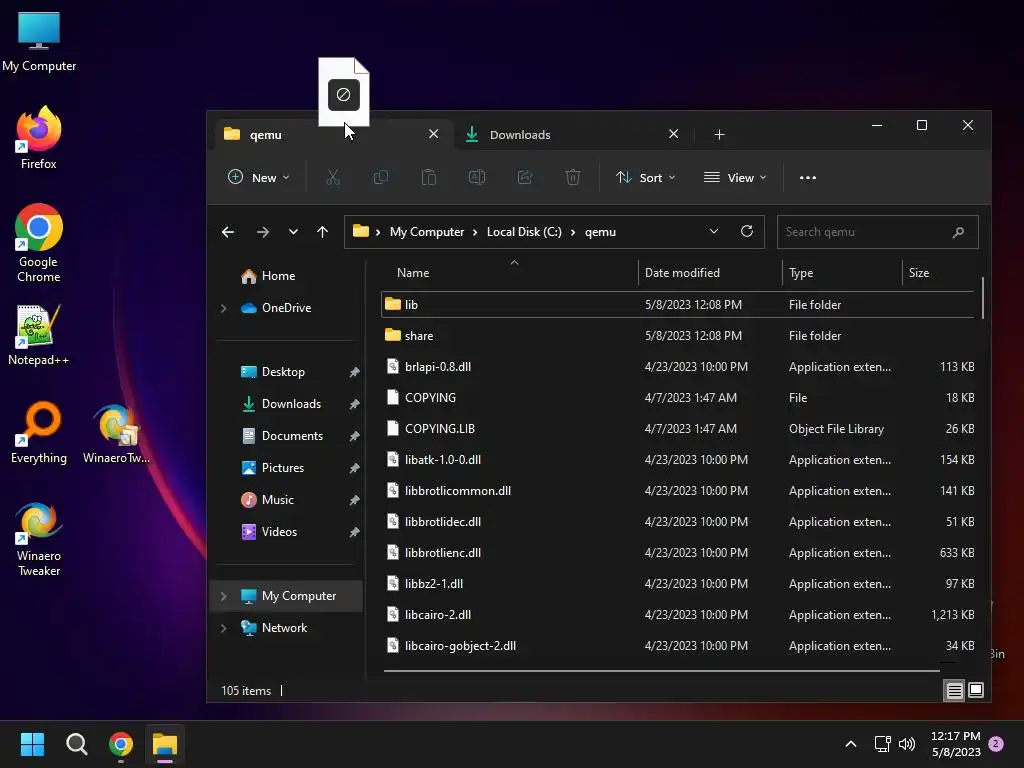Toggle pin icon next to Downloads

[354, 404]
